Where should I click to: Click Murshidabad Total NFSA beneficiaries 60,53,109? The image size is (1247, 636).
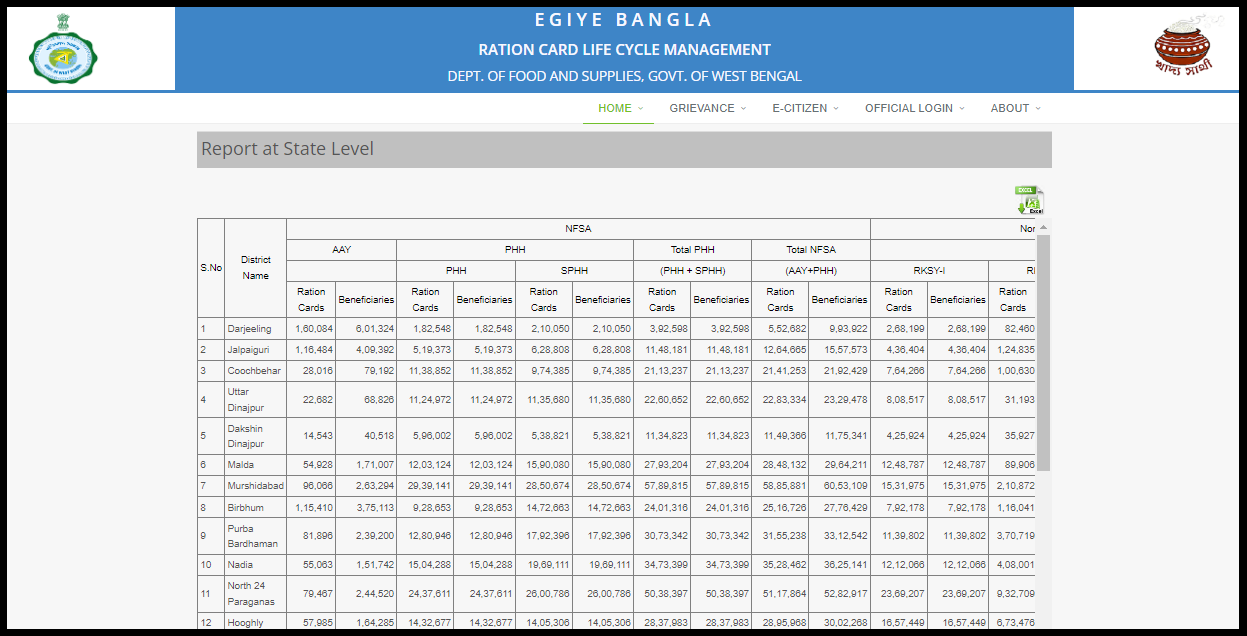846,486
